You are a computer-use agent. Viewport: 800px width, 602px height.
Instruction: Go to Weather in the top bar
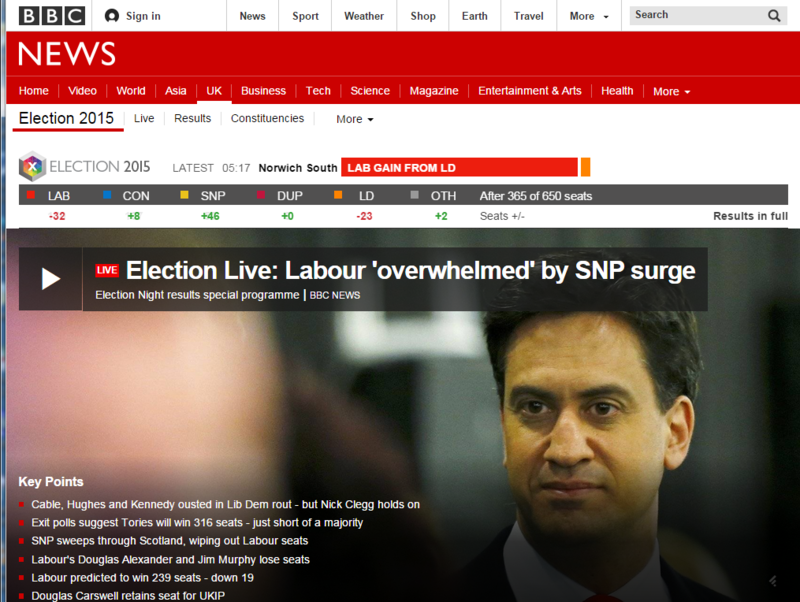pos(364,16)
